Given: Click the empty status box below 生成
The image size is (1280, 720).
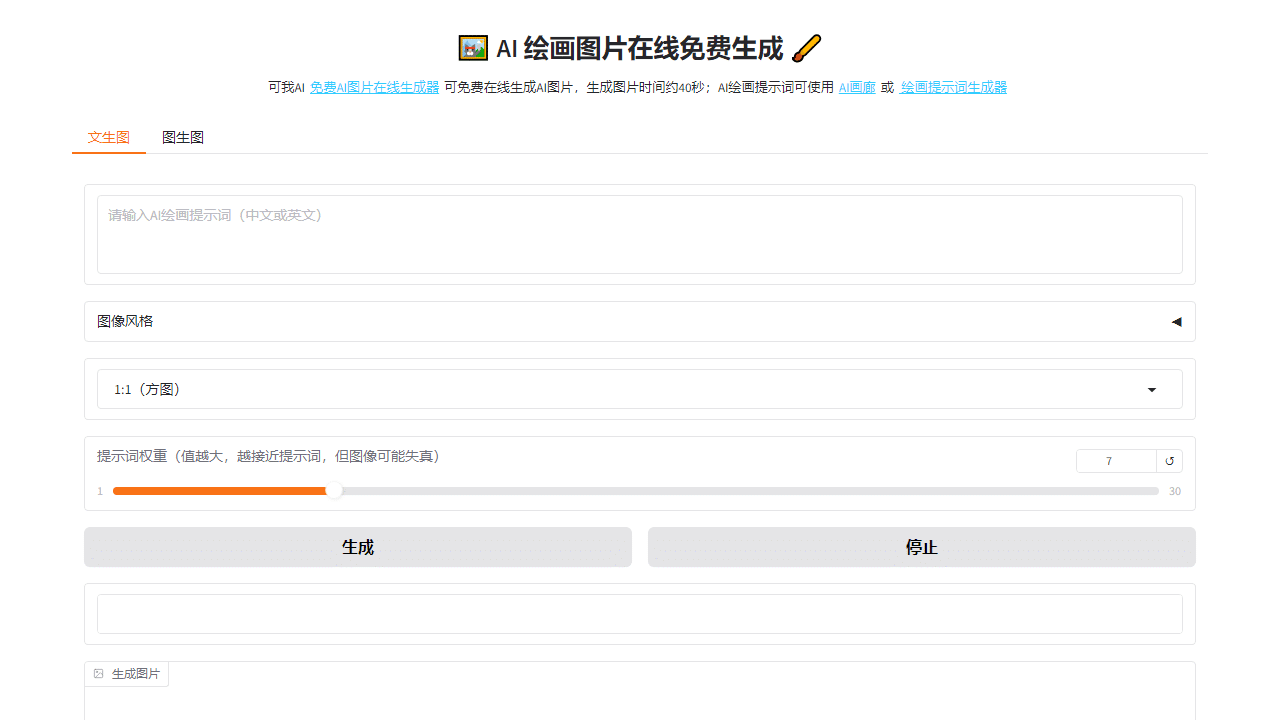Looking at the screenshot, I should pyautogui.click(x=640, y=614).
